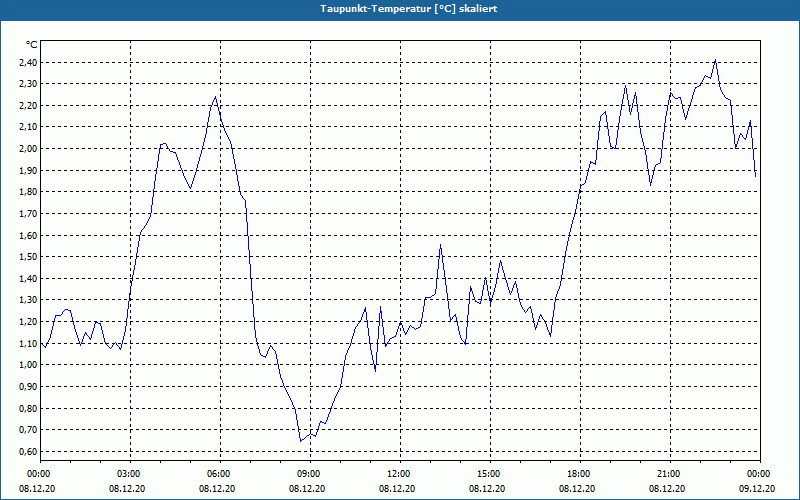
Task: Click the "1,10" y-axis label
Action: coord(28,343)
